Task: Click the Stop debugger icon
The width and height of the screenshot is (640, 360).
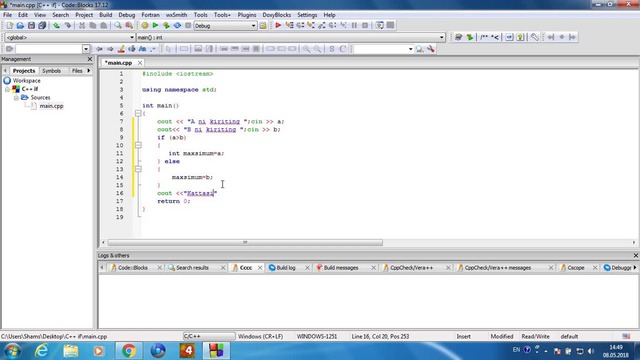Action: click(365, 25)
